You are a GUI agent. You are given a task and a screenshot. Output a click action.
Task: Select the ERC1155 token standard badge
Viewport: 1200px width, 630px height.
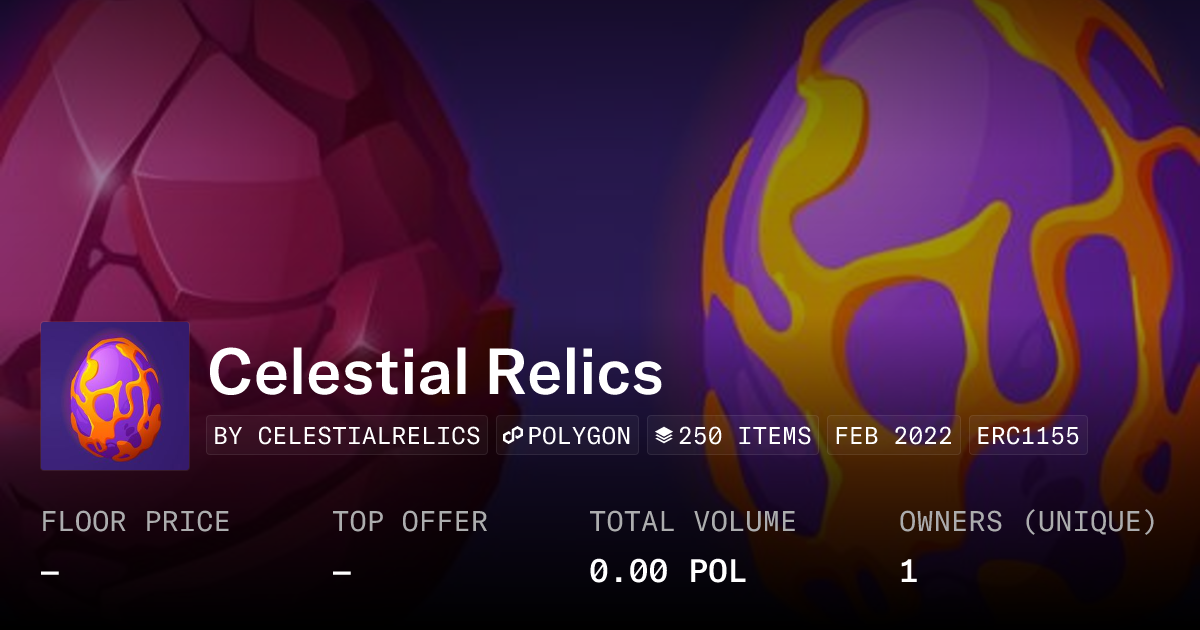(x=1028, y=436)
